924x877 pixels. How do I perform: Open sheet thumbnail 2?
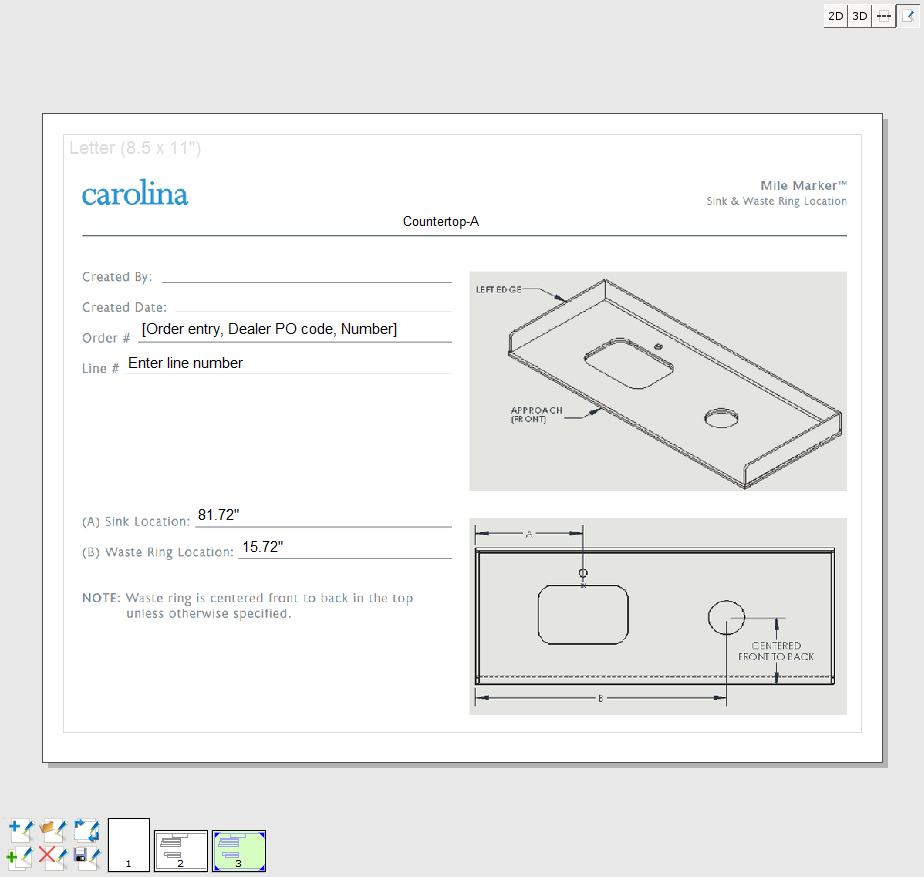(181, 850)
